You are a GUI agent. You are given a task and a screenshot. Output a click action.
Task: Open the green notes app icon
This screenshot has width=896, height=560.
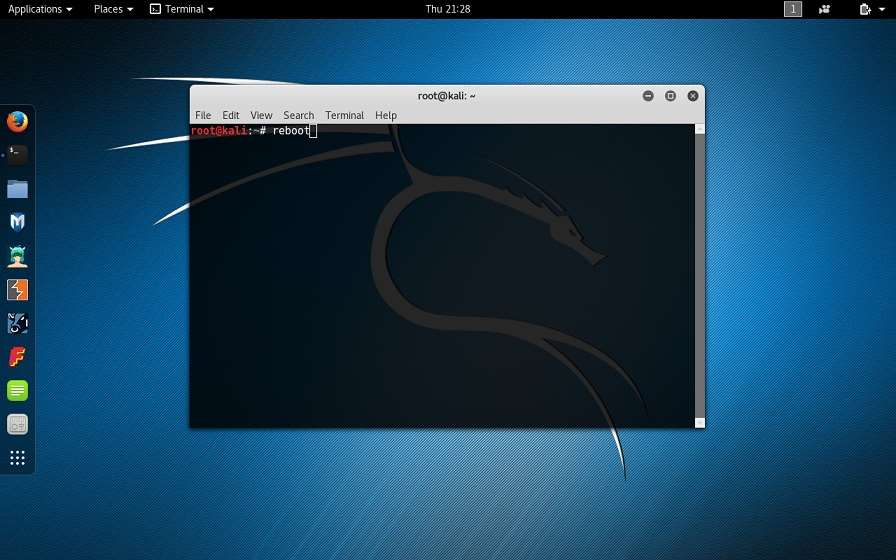pyautogui.click(x=17, y=391)
